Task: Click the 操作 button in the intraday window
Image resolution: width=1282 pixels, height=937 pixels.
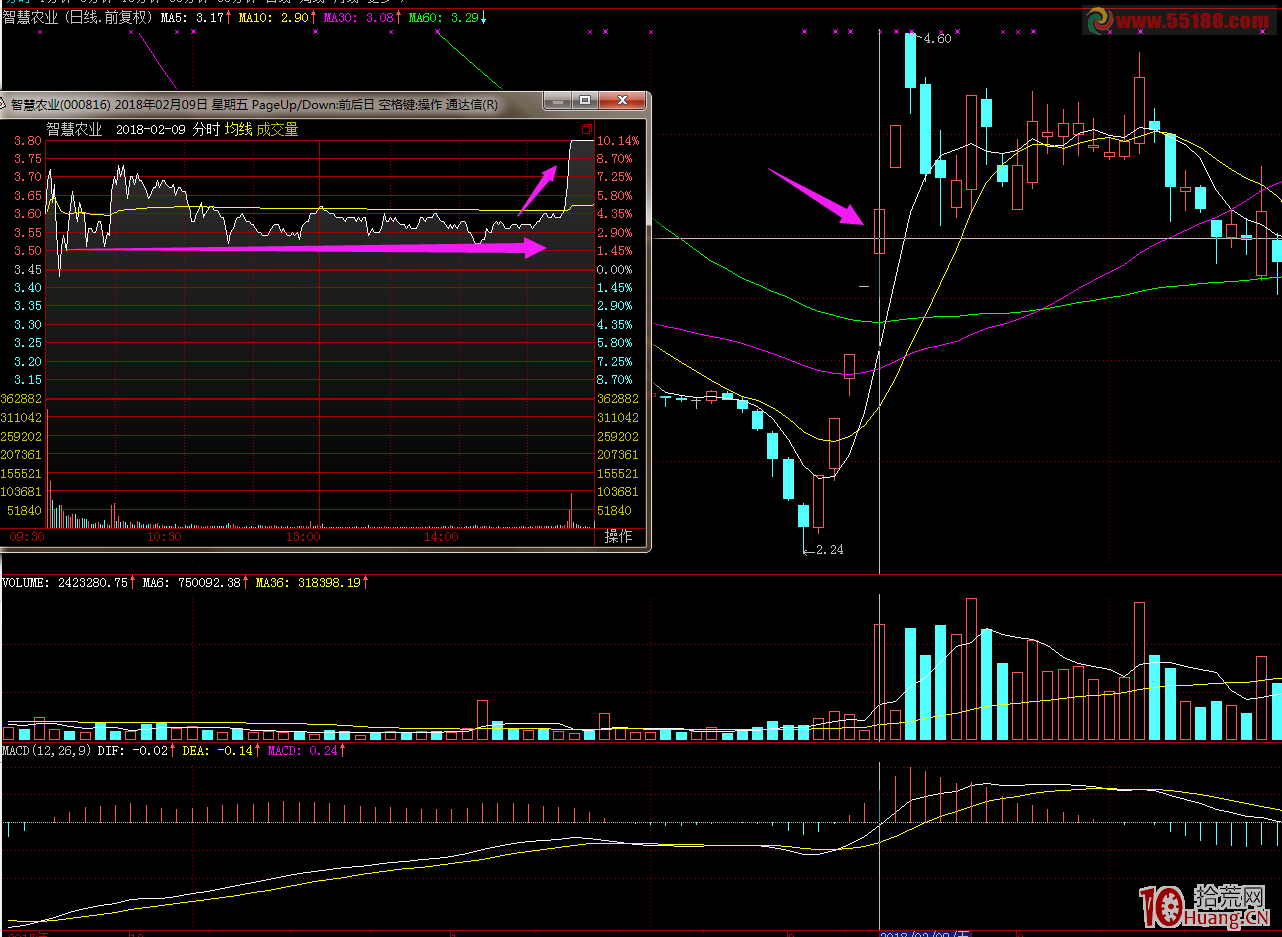Action: pyautogui.click(x=618, y=537)
